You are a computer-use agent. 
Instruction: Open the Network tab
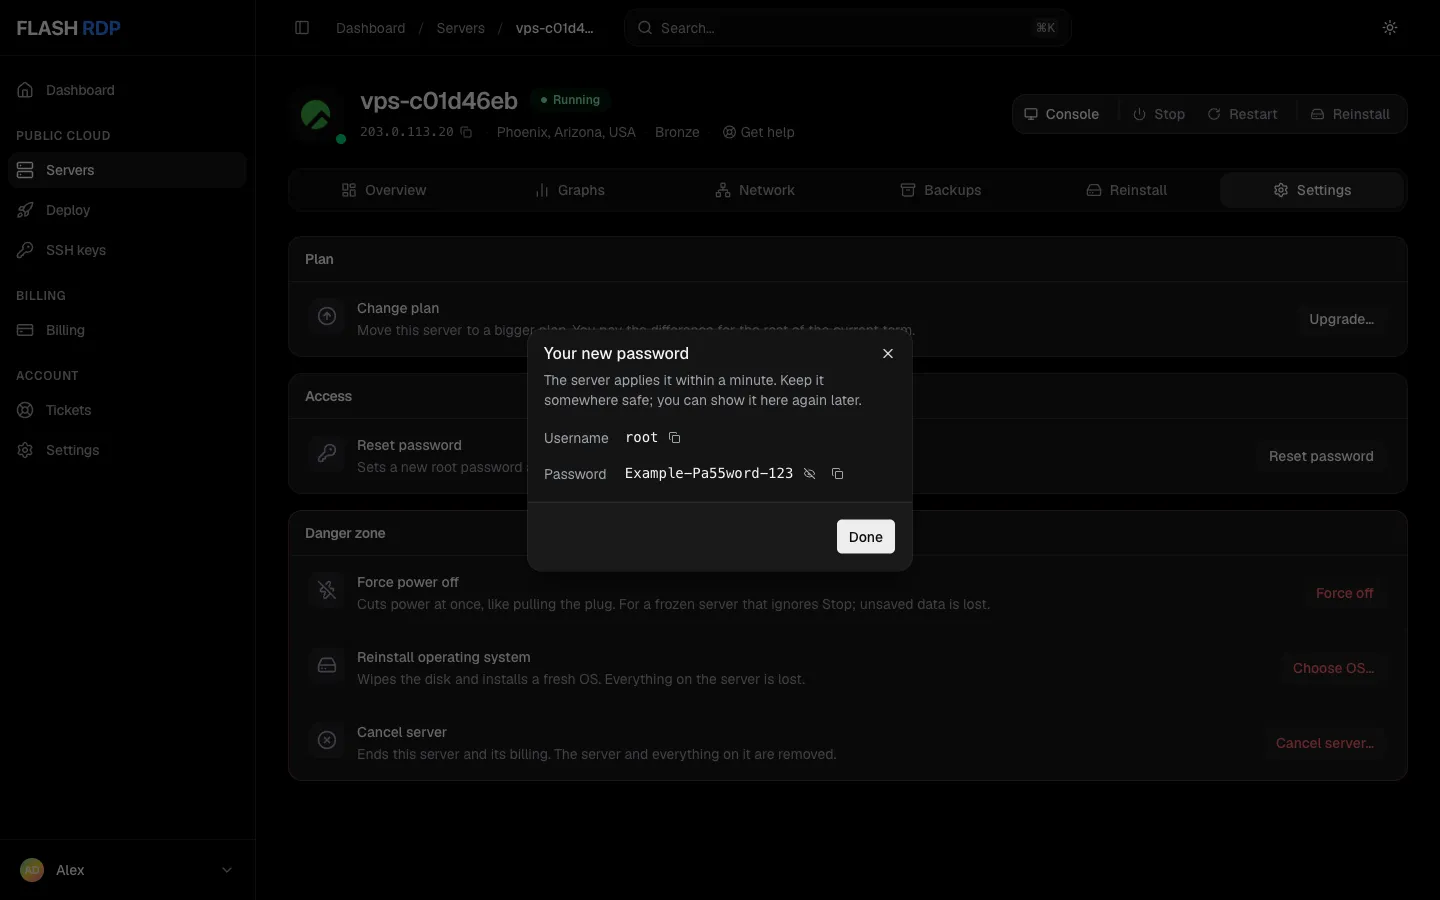pos(756,190)
